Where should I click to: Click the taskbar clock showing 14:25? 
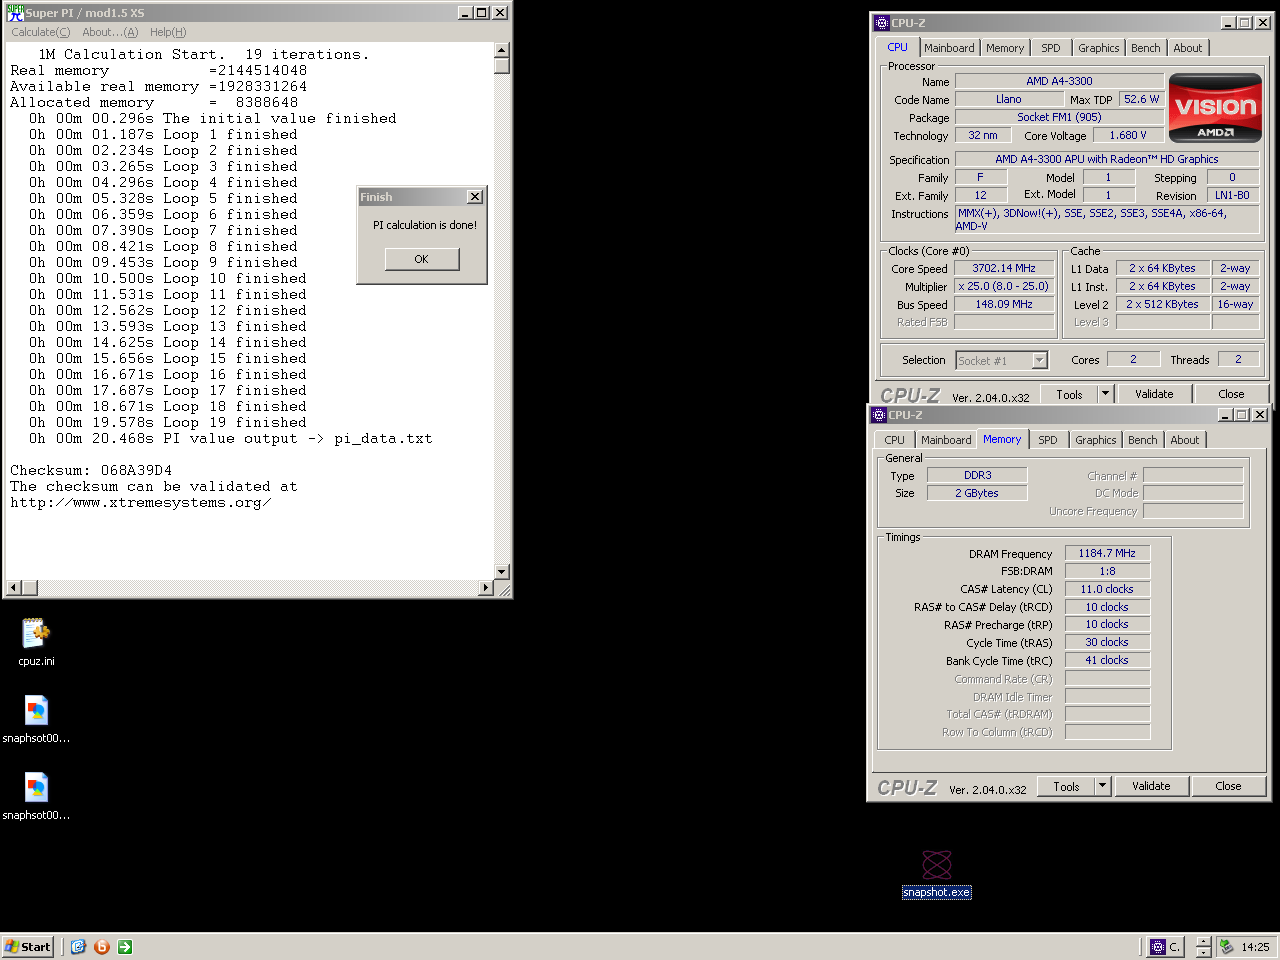pyautogui.click(x=1255, y=947)
